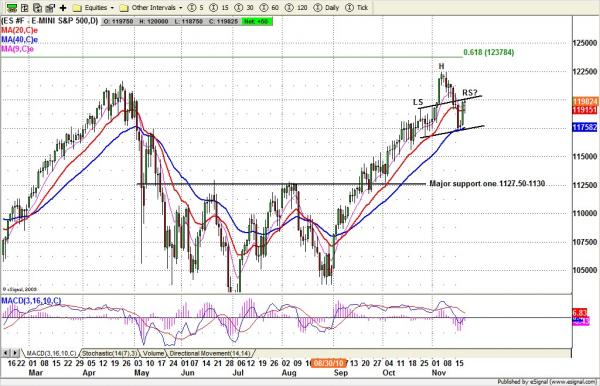Click the ES #F E-MINI S&P 500,D symbol title
The width and height of the screenshot is (600, 386).
coord(50,21)
